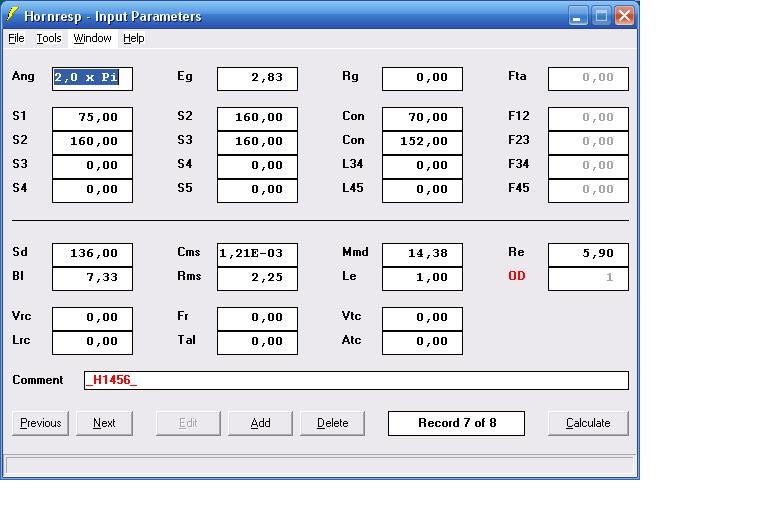Viewport: 775px width, 529px height.
Task: Click the S2 field beside the Con 70,00 label
Action: [x=258, y=119]
